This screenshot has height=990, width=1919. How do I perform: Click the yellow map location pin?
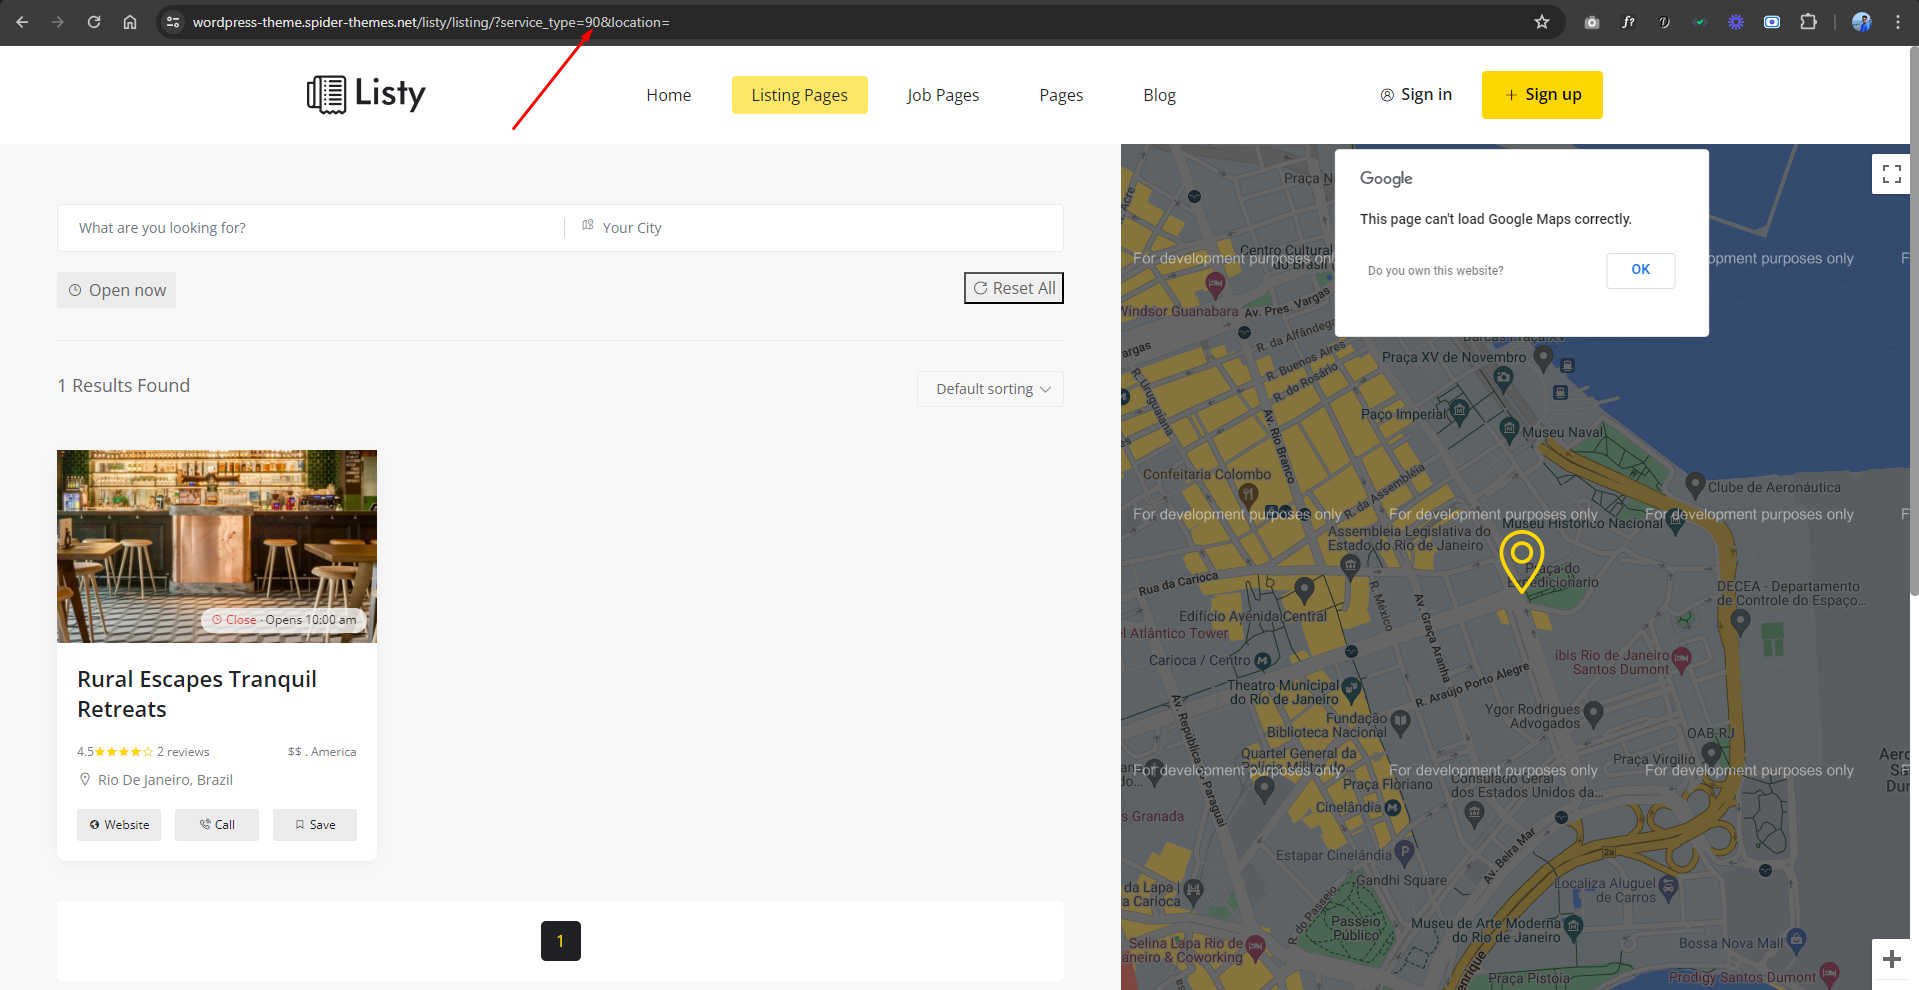click(x=1522, y=560)
